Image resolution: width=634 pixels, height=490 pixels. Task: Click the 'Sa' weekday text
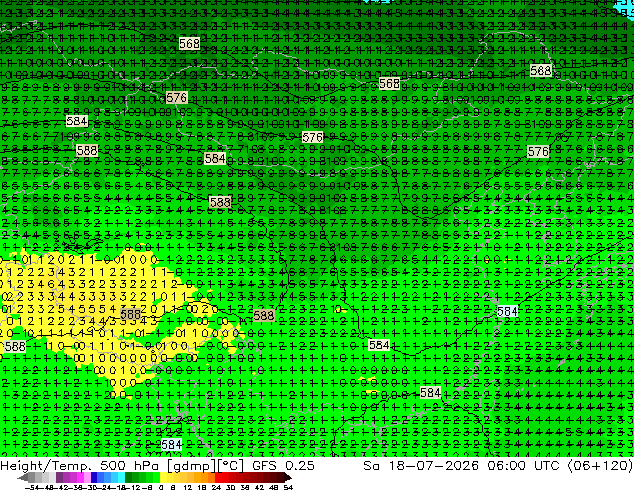pos(371,466)
